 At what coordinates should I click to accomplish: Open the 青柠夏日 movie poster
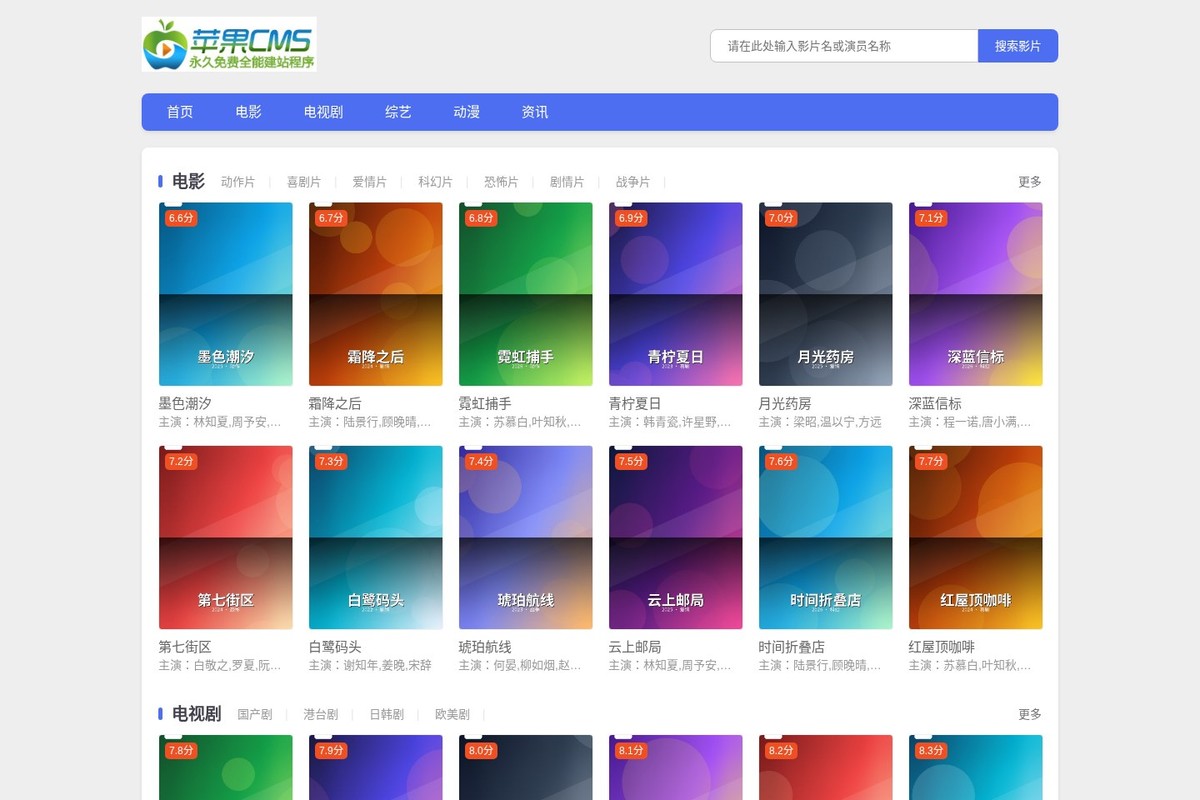(x=676, y=294)
